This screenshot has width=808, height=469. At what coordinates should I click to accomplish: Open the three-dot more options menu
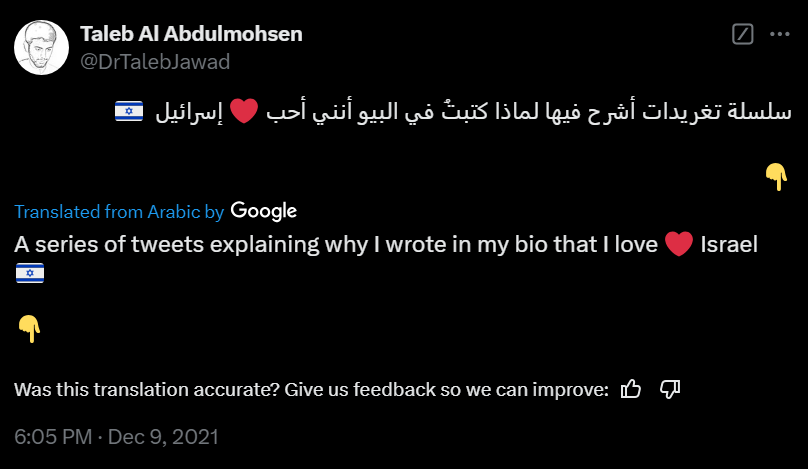coord(779,35)
